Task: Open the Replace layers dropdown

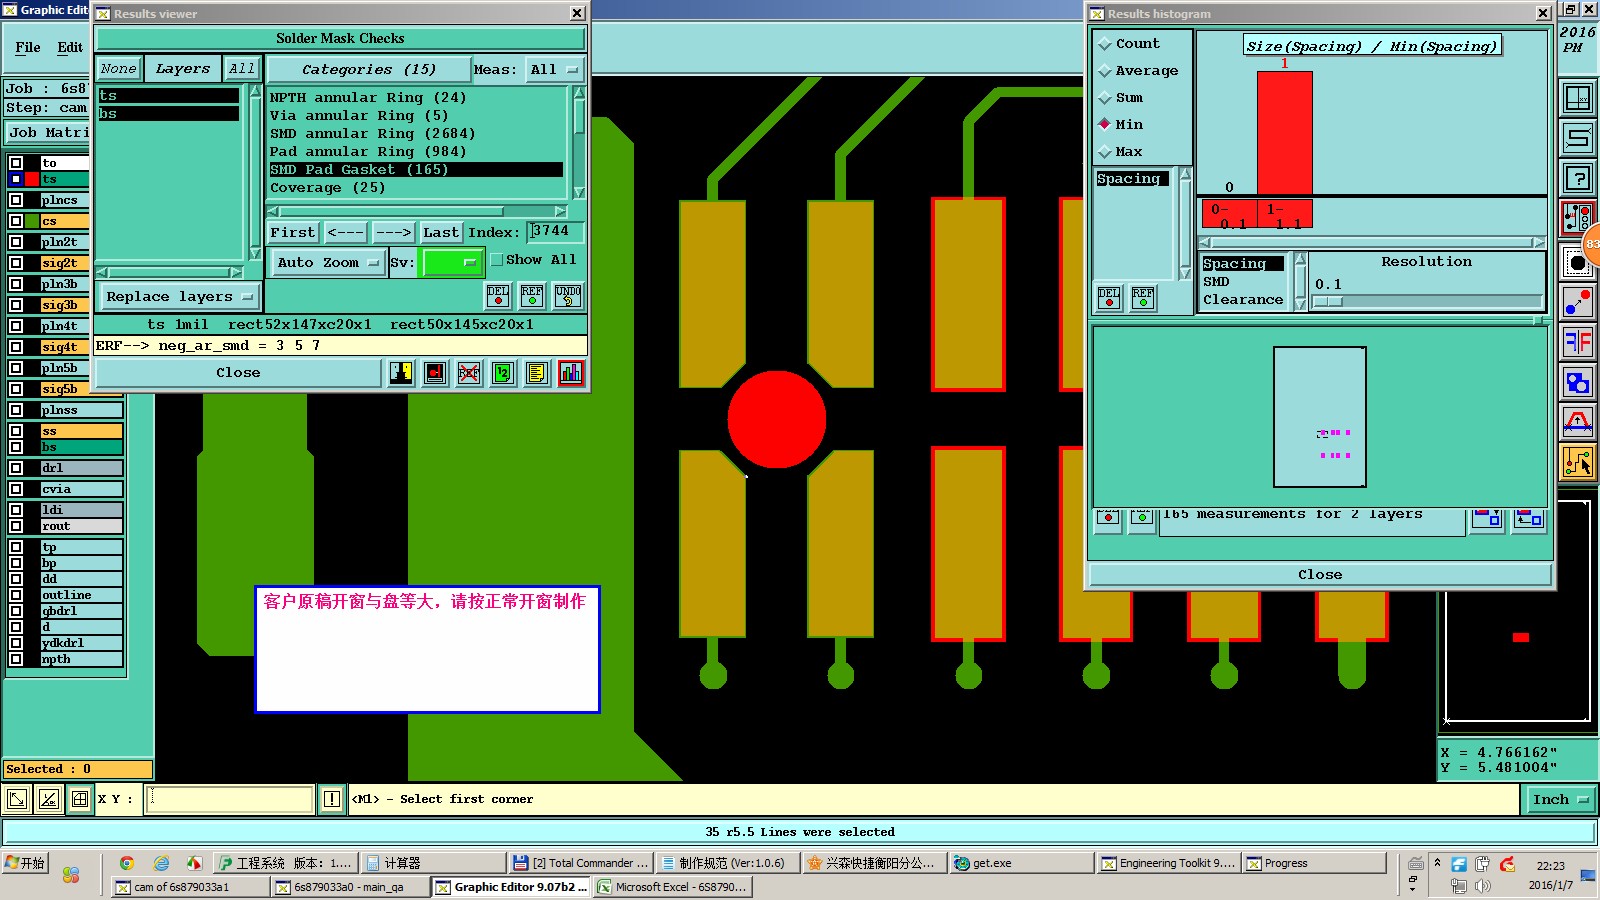Action: (179, 296)
